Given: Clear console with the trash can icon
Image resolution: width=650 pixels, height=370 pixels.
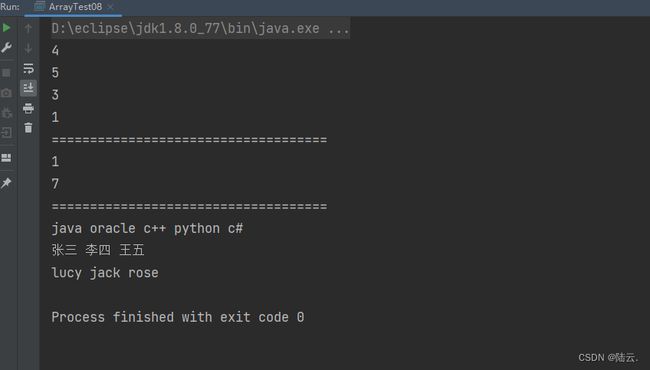Looking at the screenshot, I should tap(28, 128).
